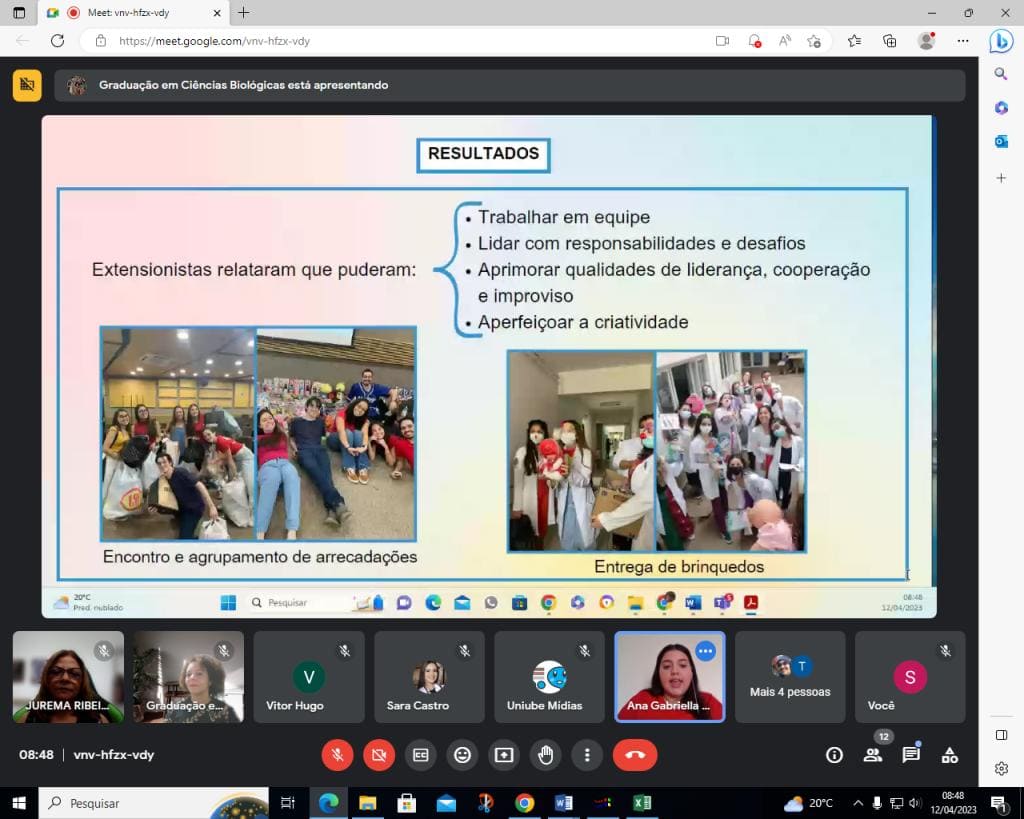Click the present screen icon

504,755
